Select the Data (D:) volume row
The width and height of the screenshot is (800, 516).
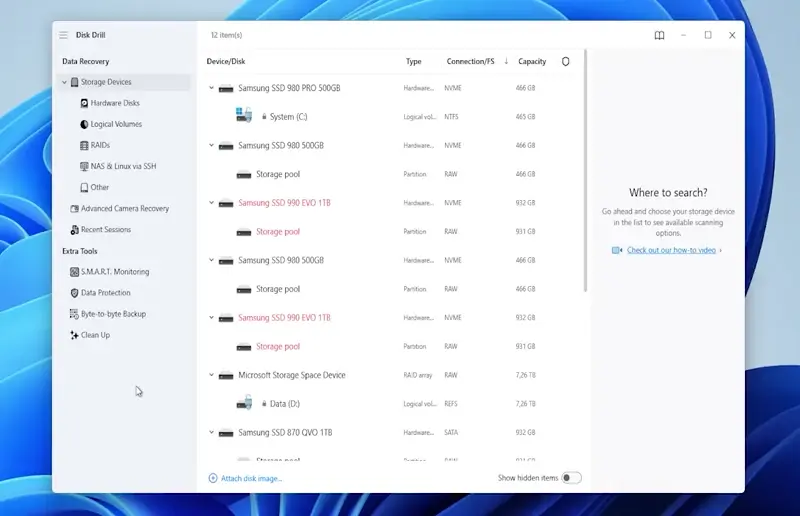(x=391, y=403)
